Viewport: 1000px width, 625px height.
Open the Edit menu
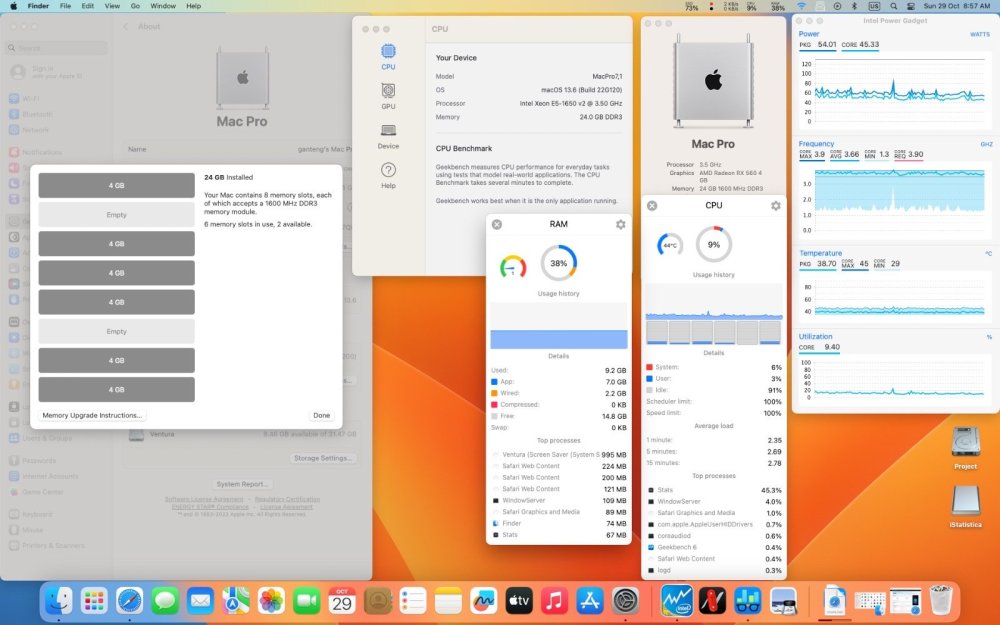tap(88, 6)
